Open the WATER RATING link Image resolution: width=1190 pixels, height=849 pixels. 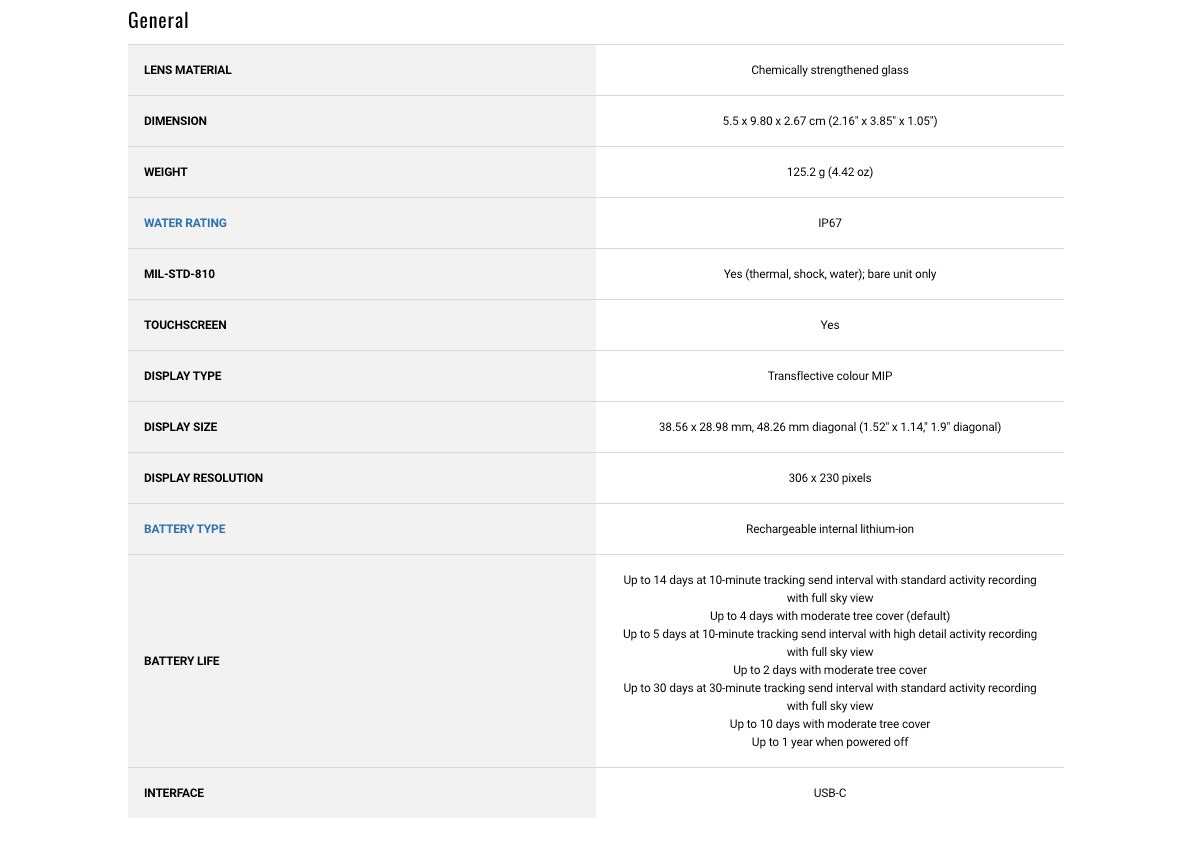pyautogui.click(x=185, y=223)
